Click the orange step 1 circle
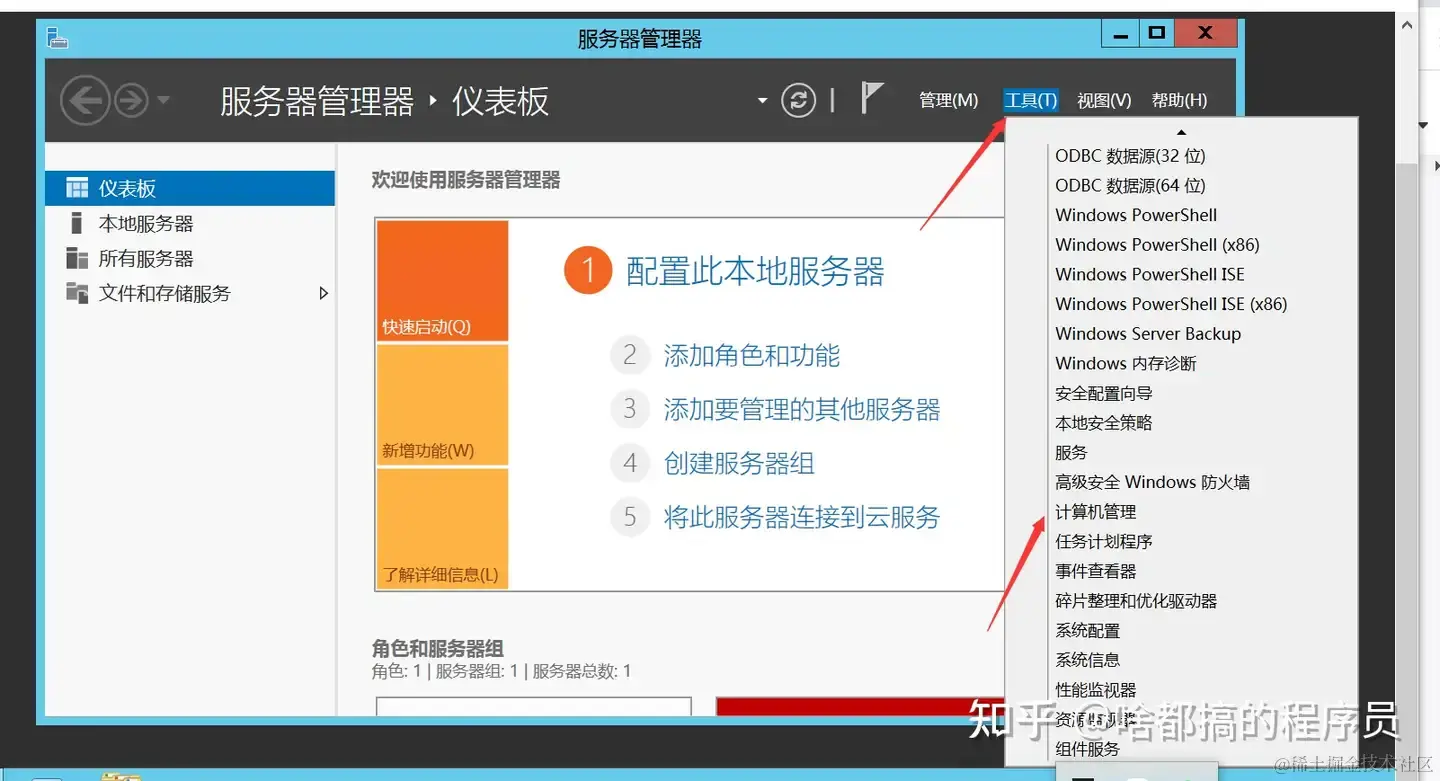Screen dimensions: 1440x781 pyautogui.click(x=588, y=271)
